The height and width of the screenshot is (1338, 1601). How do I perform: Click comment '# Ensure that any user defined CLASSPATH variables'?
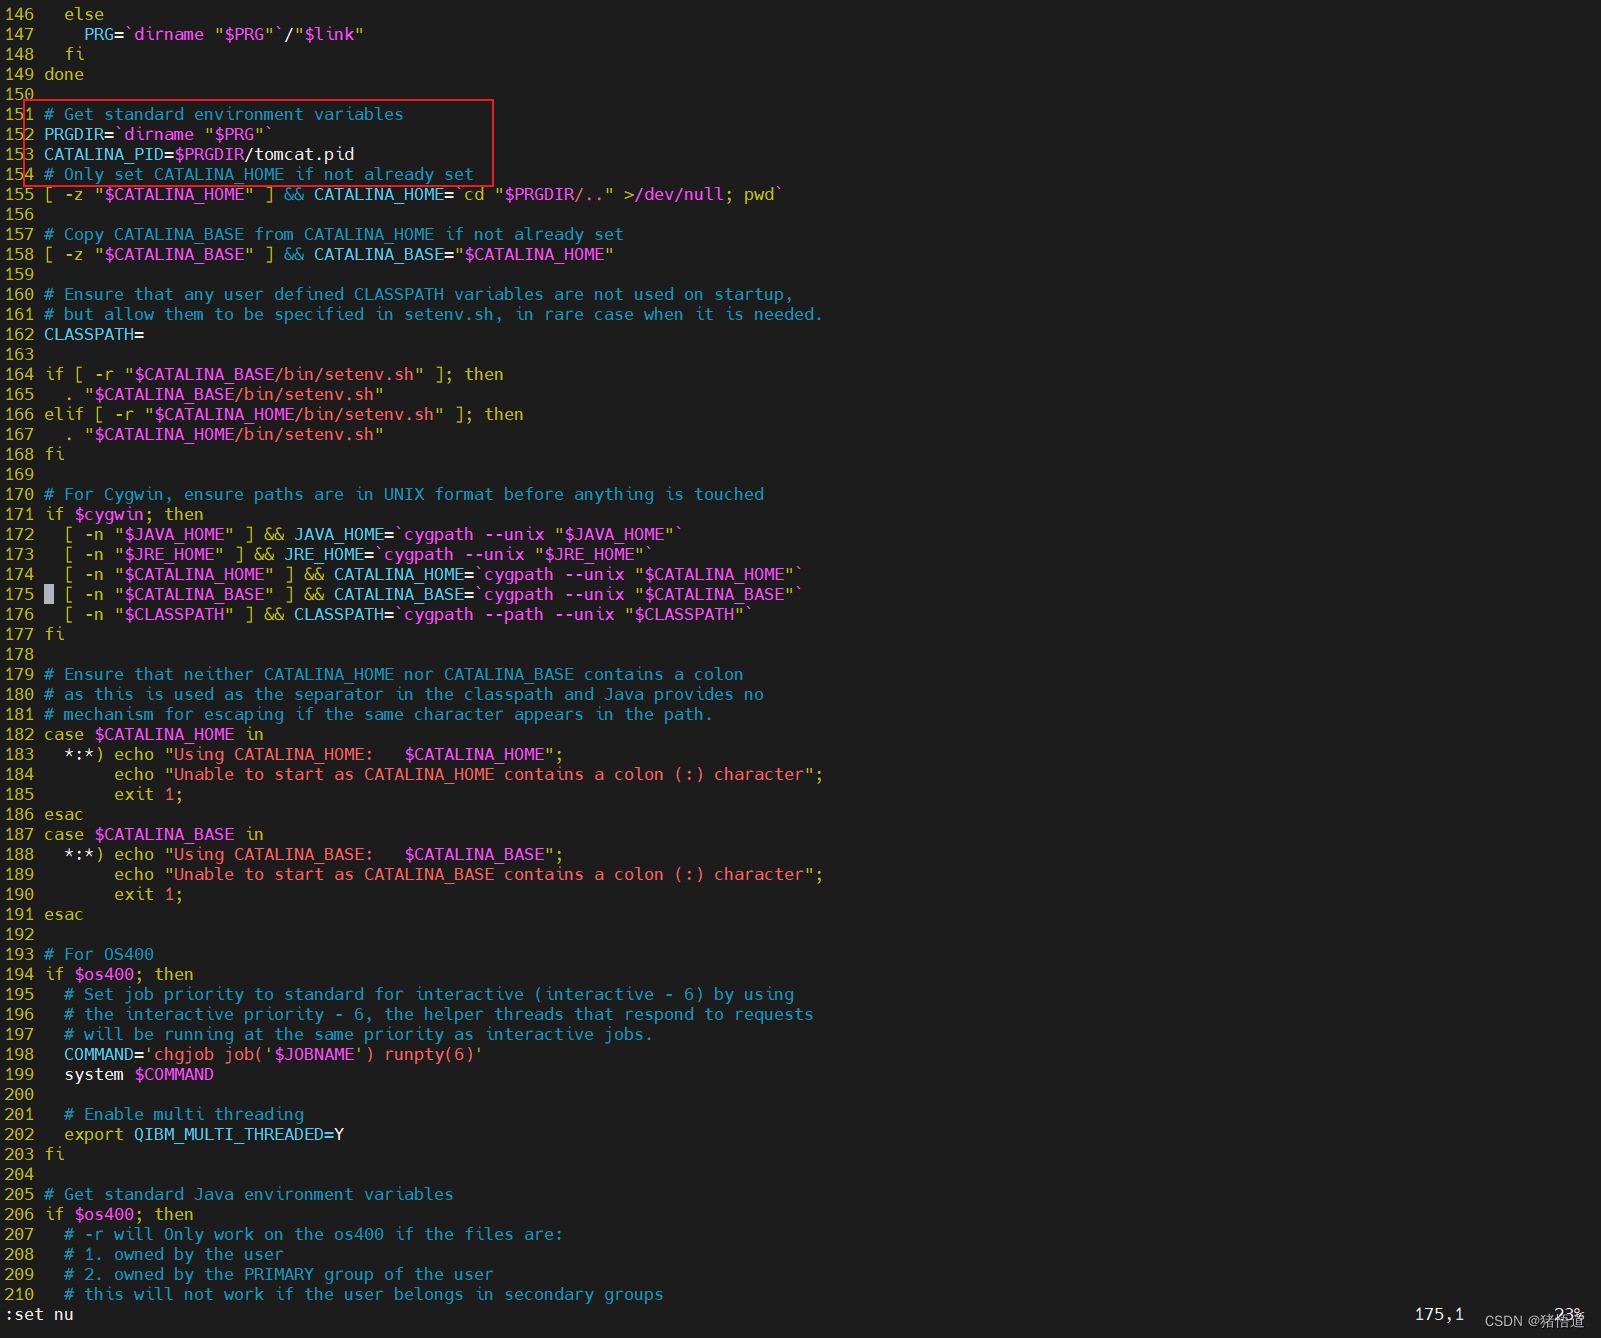tap(294, 294)
